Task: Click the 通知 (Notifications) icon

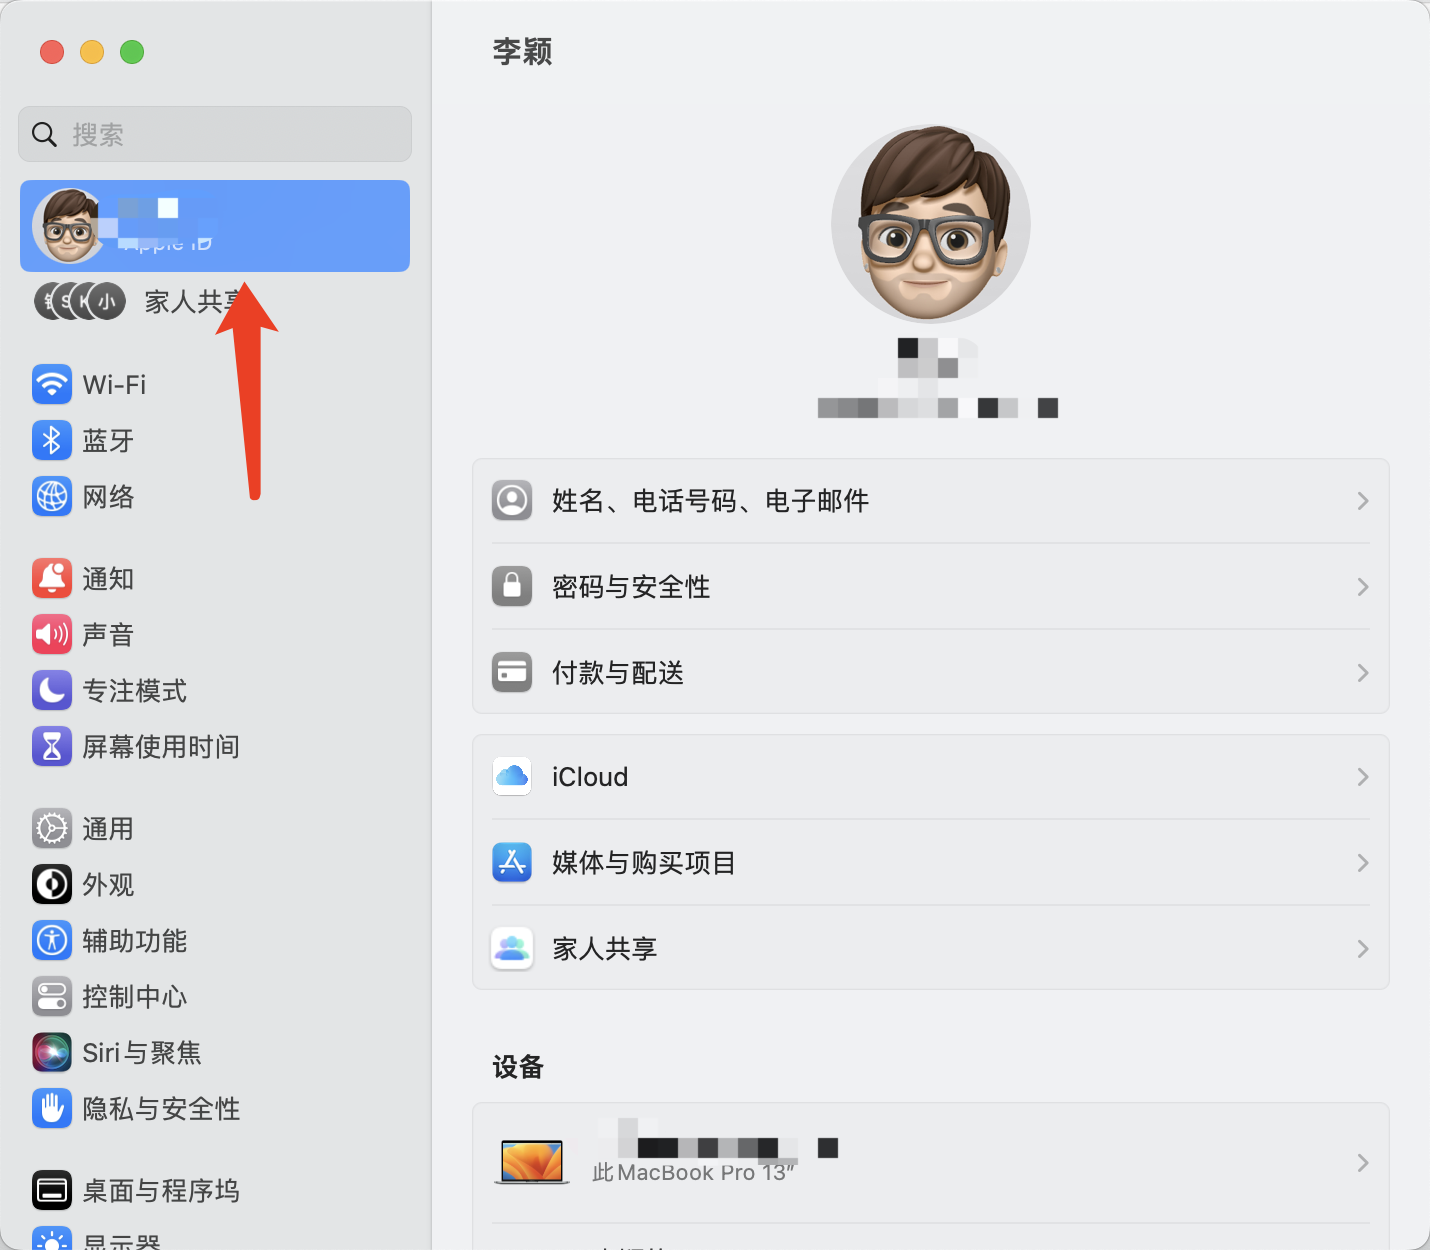Action: point(52,578)
